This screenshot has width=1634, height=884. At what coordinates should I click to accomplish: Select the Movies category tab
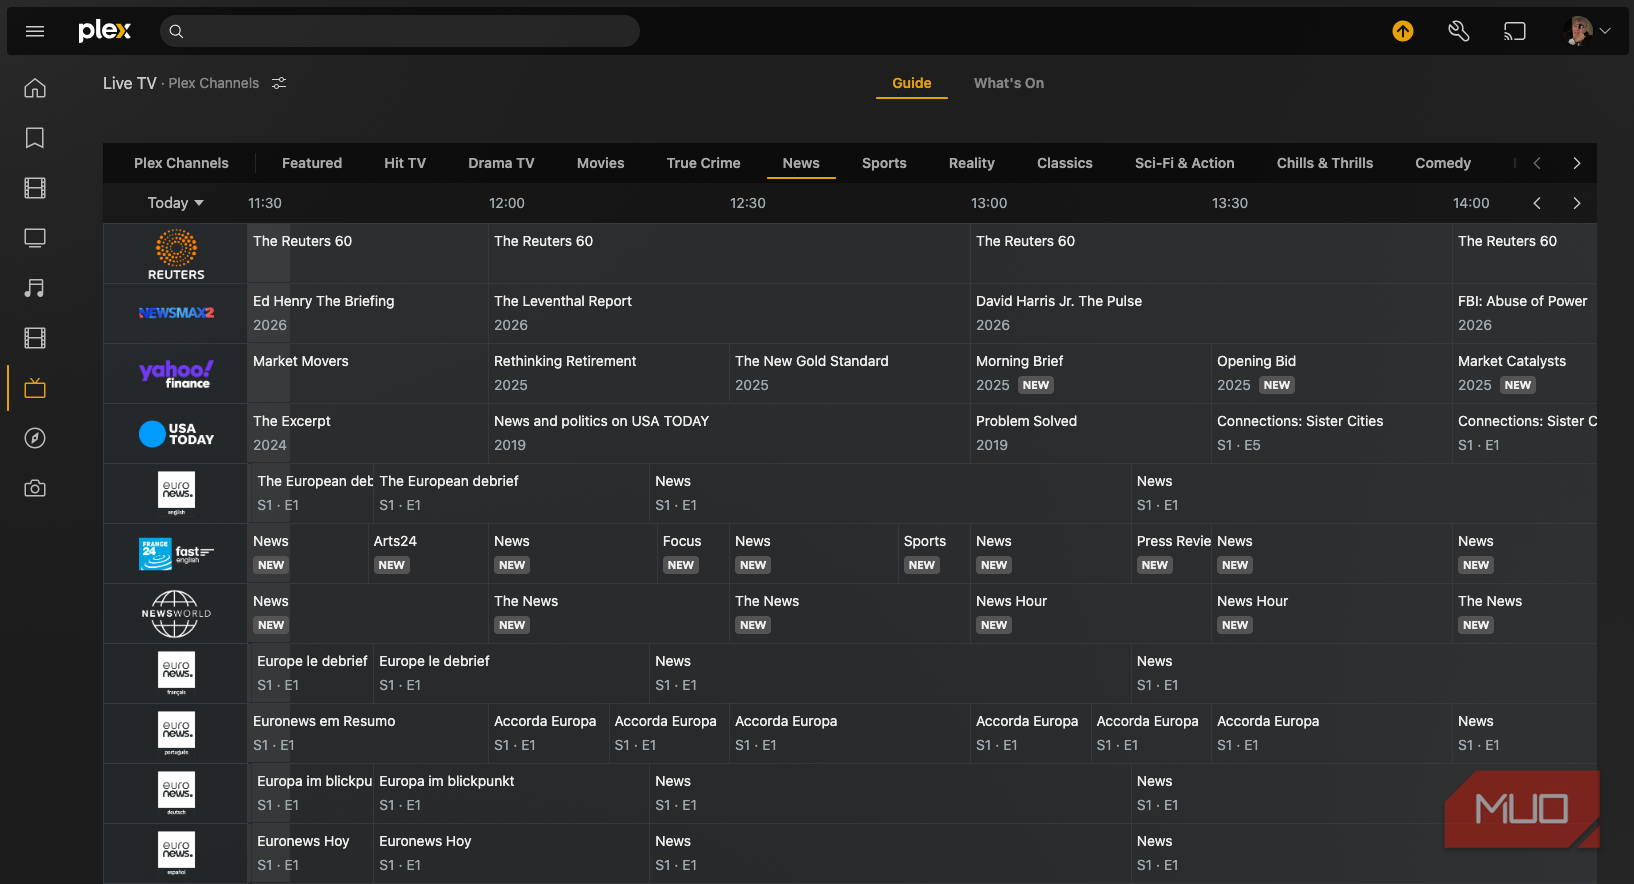[601, 163]
